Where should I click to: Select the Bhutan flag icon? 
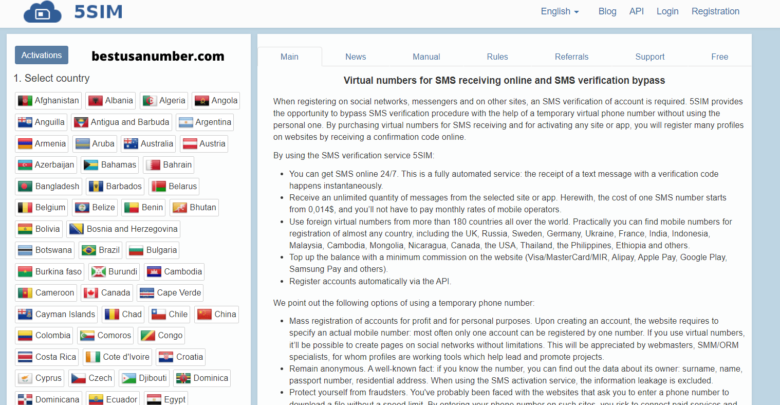click(x=180, y=207)
